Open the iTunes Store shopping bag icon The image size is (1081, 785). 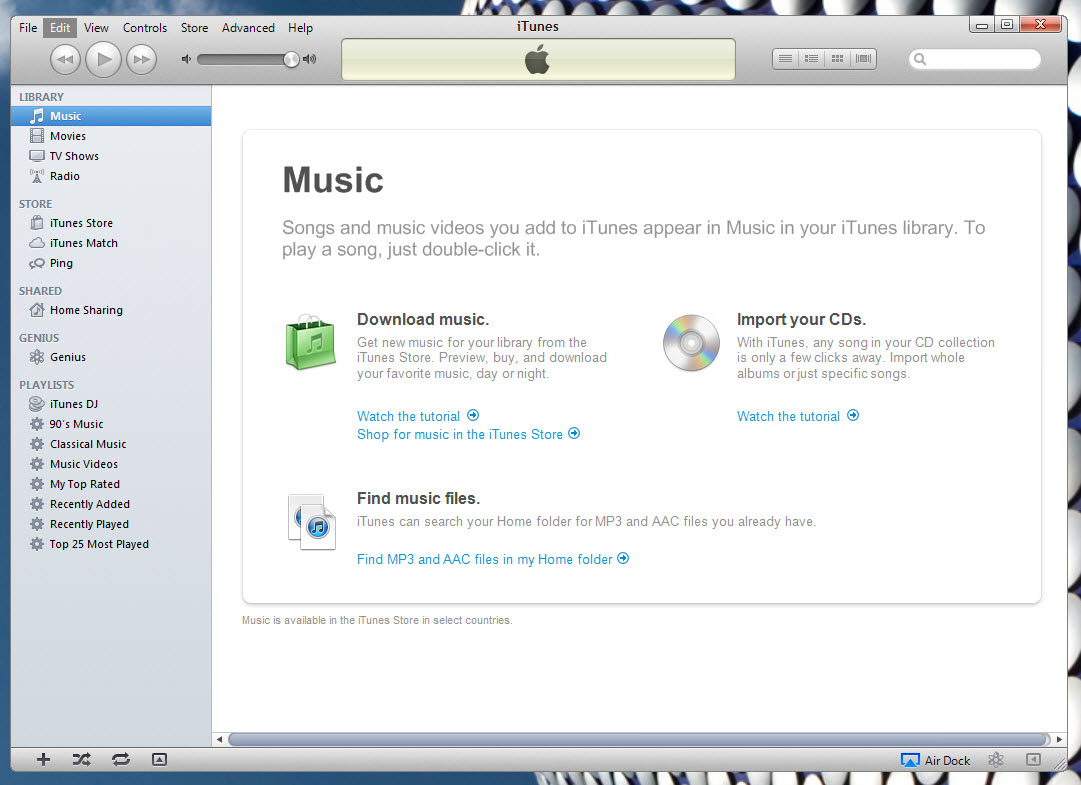(37, 223)
